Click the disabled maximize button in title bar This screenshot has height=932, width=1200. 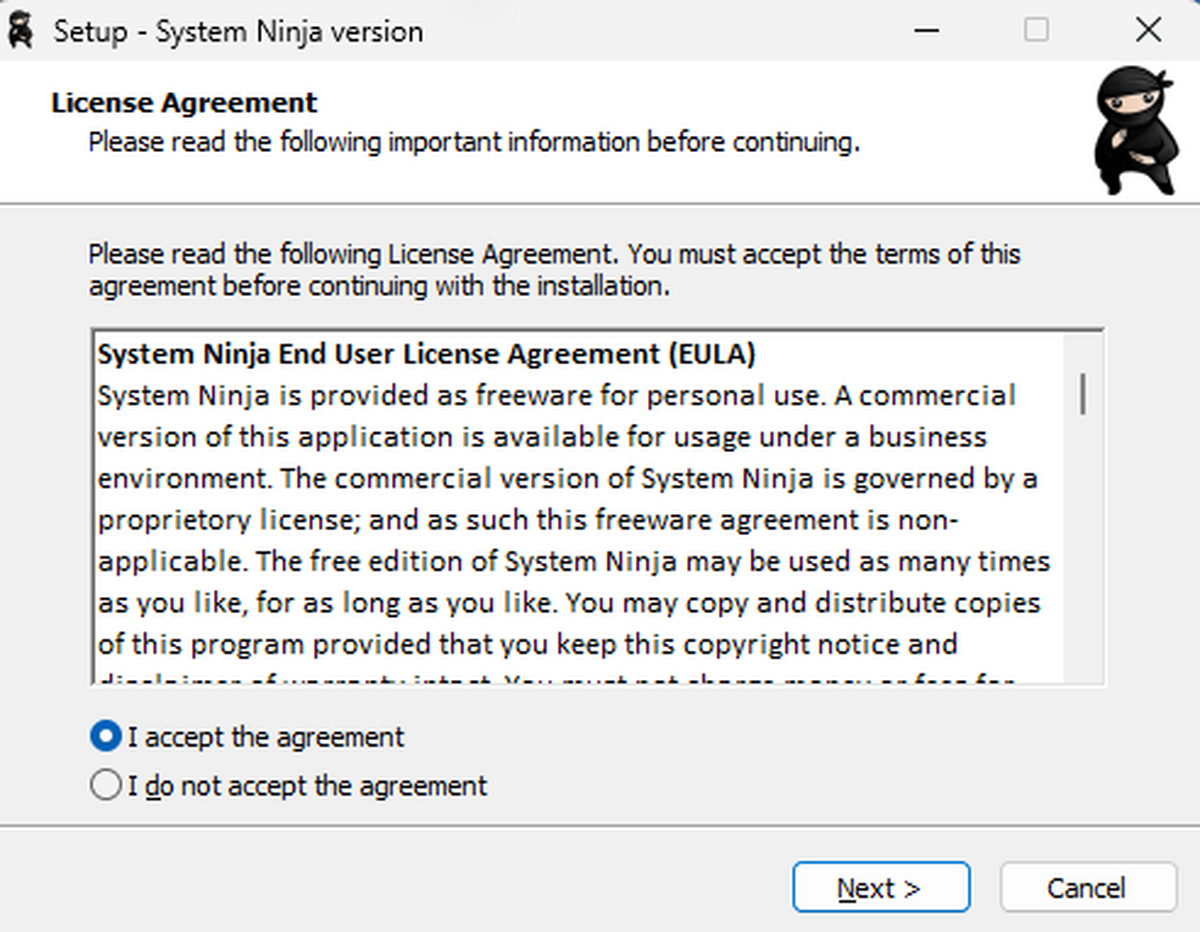coord(1037,31)
